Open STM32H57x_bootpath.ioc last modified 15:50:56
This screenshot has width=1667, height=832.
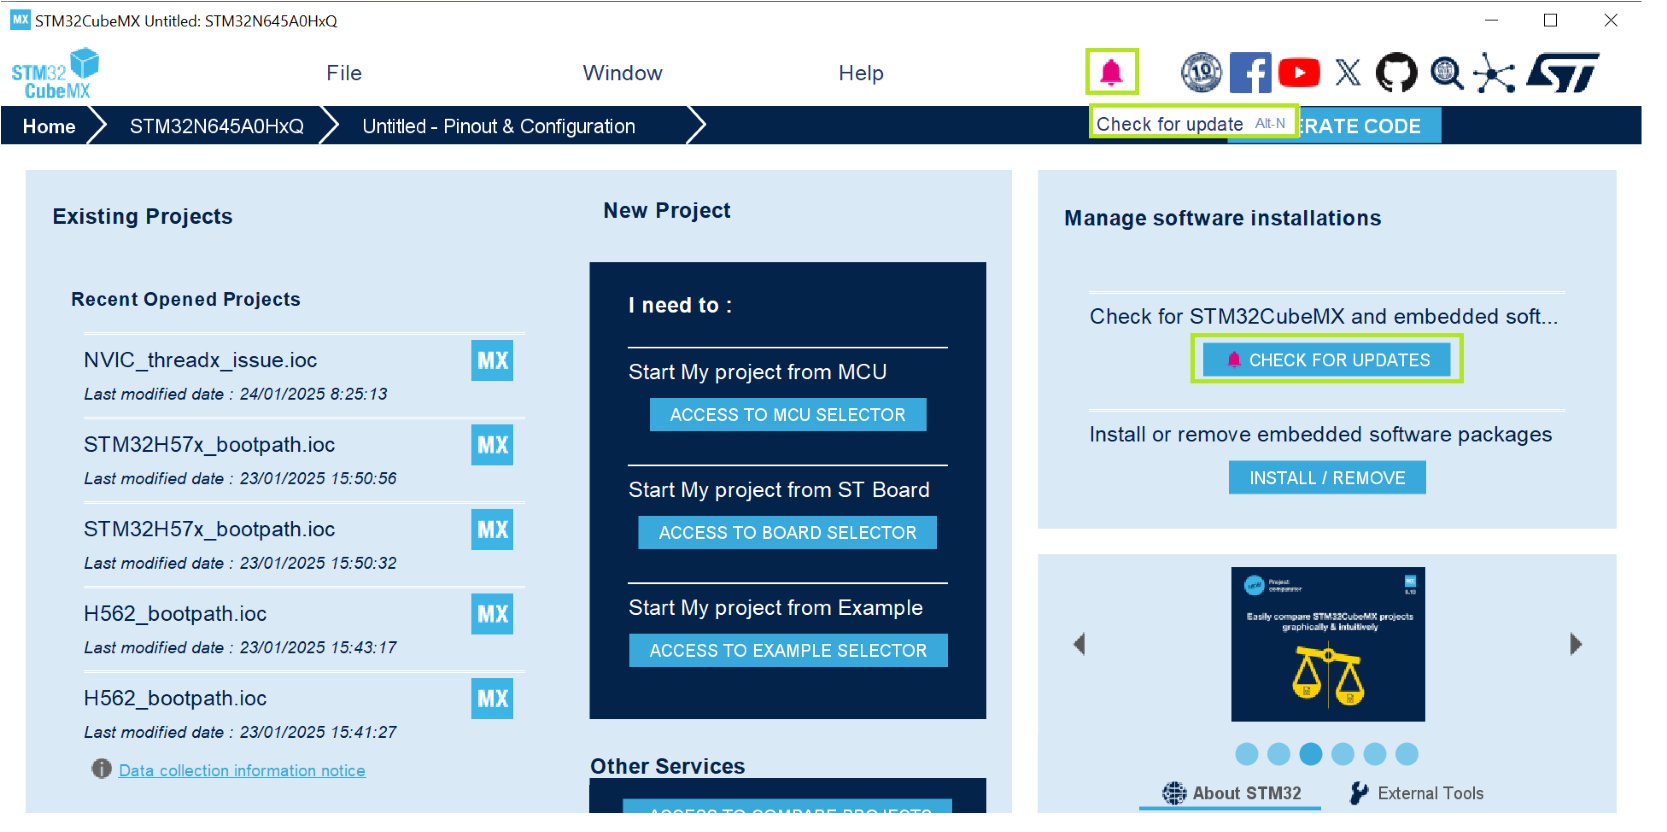[209, 445]
